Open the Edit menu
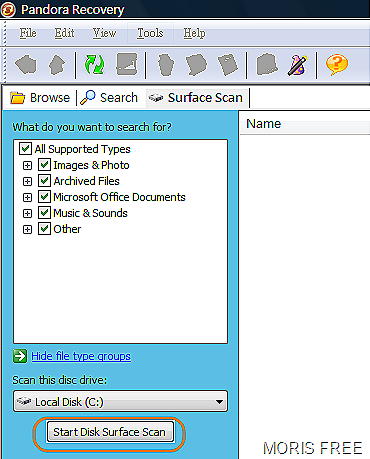Image resolution: width=370 pixels, height=459 pixels. tap(64, 33)
